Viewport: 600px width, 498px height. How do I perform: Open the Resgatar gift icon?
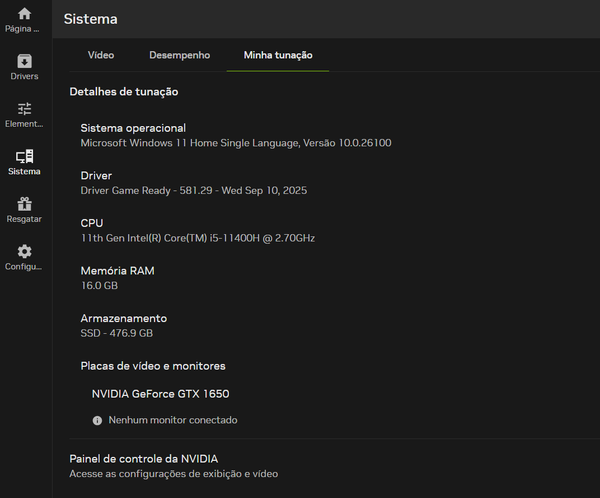click(24, 204)
